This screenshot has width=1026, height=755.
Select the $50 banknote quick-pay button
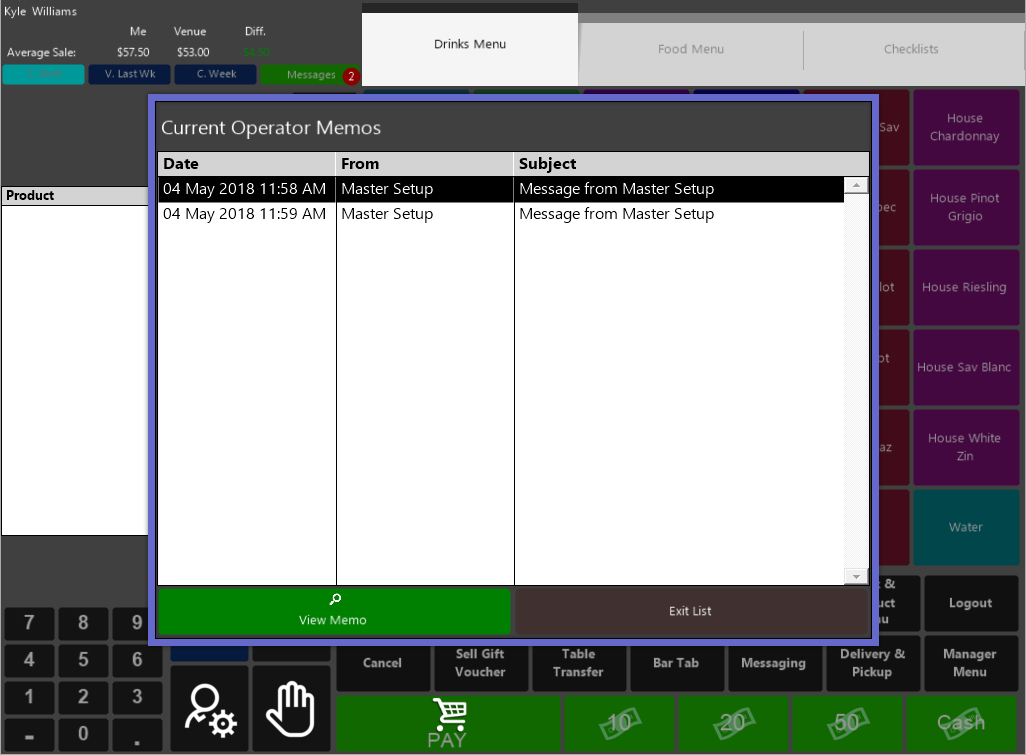[847, 723]
